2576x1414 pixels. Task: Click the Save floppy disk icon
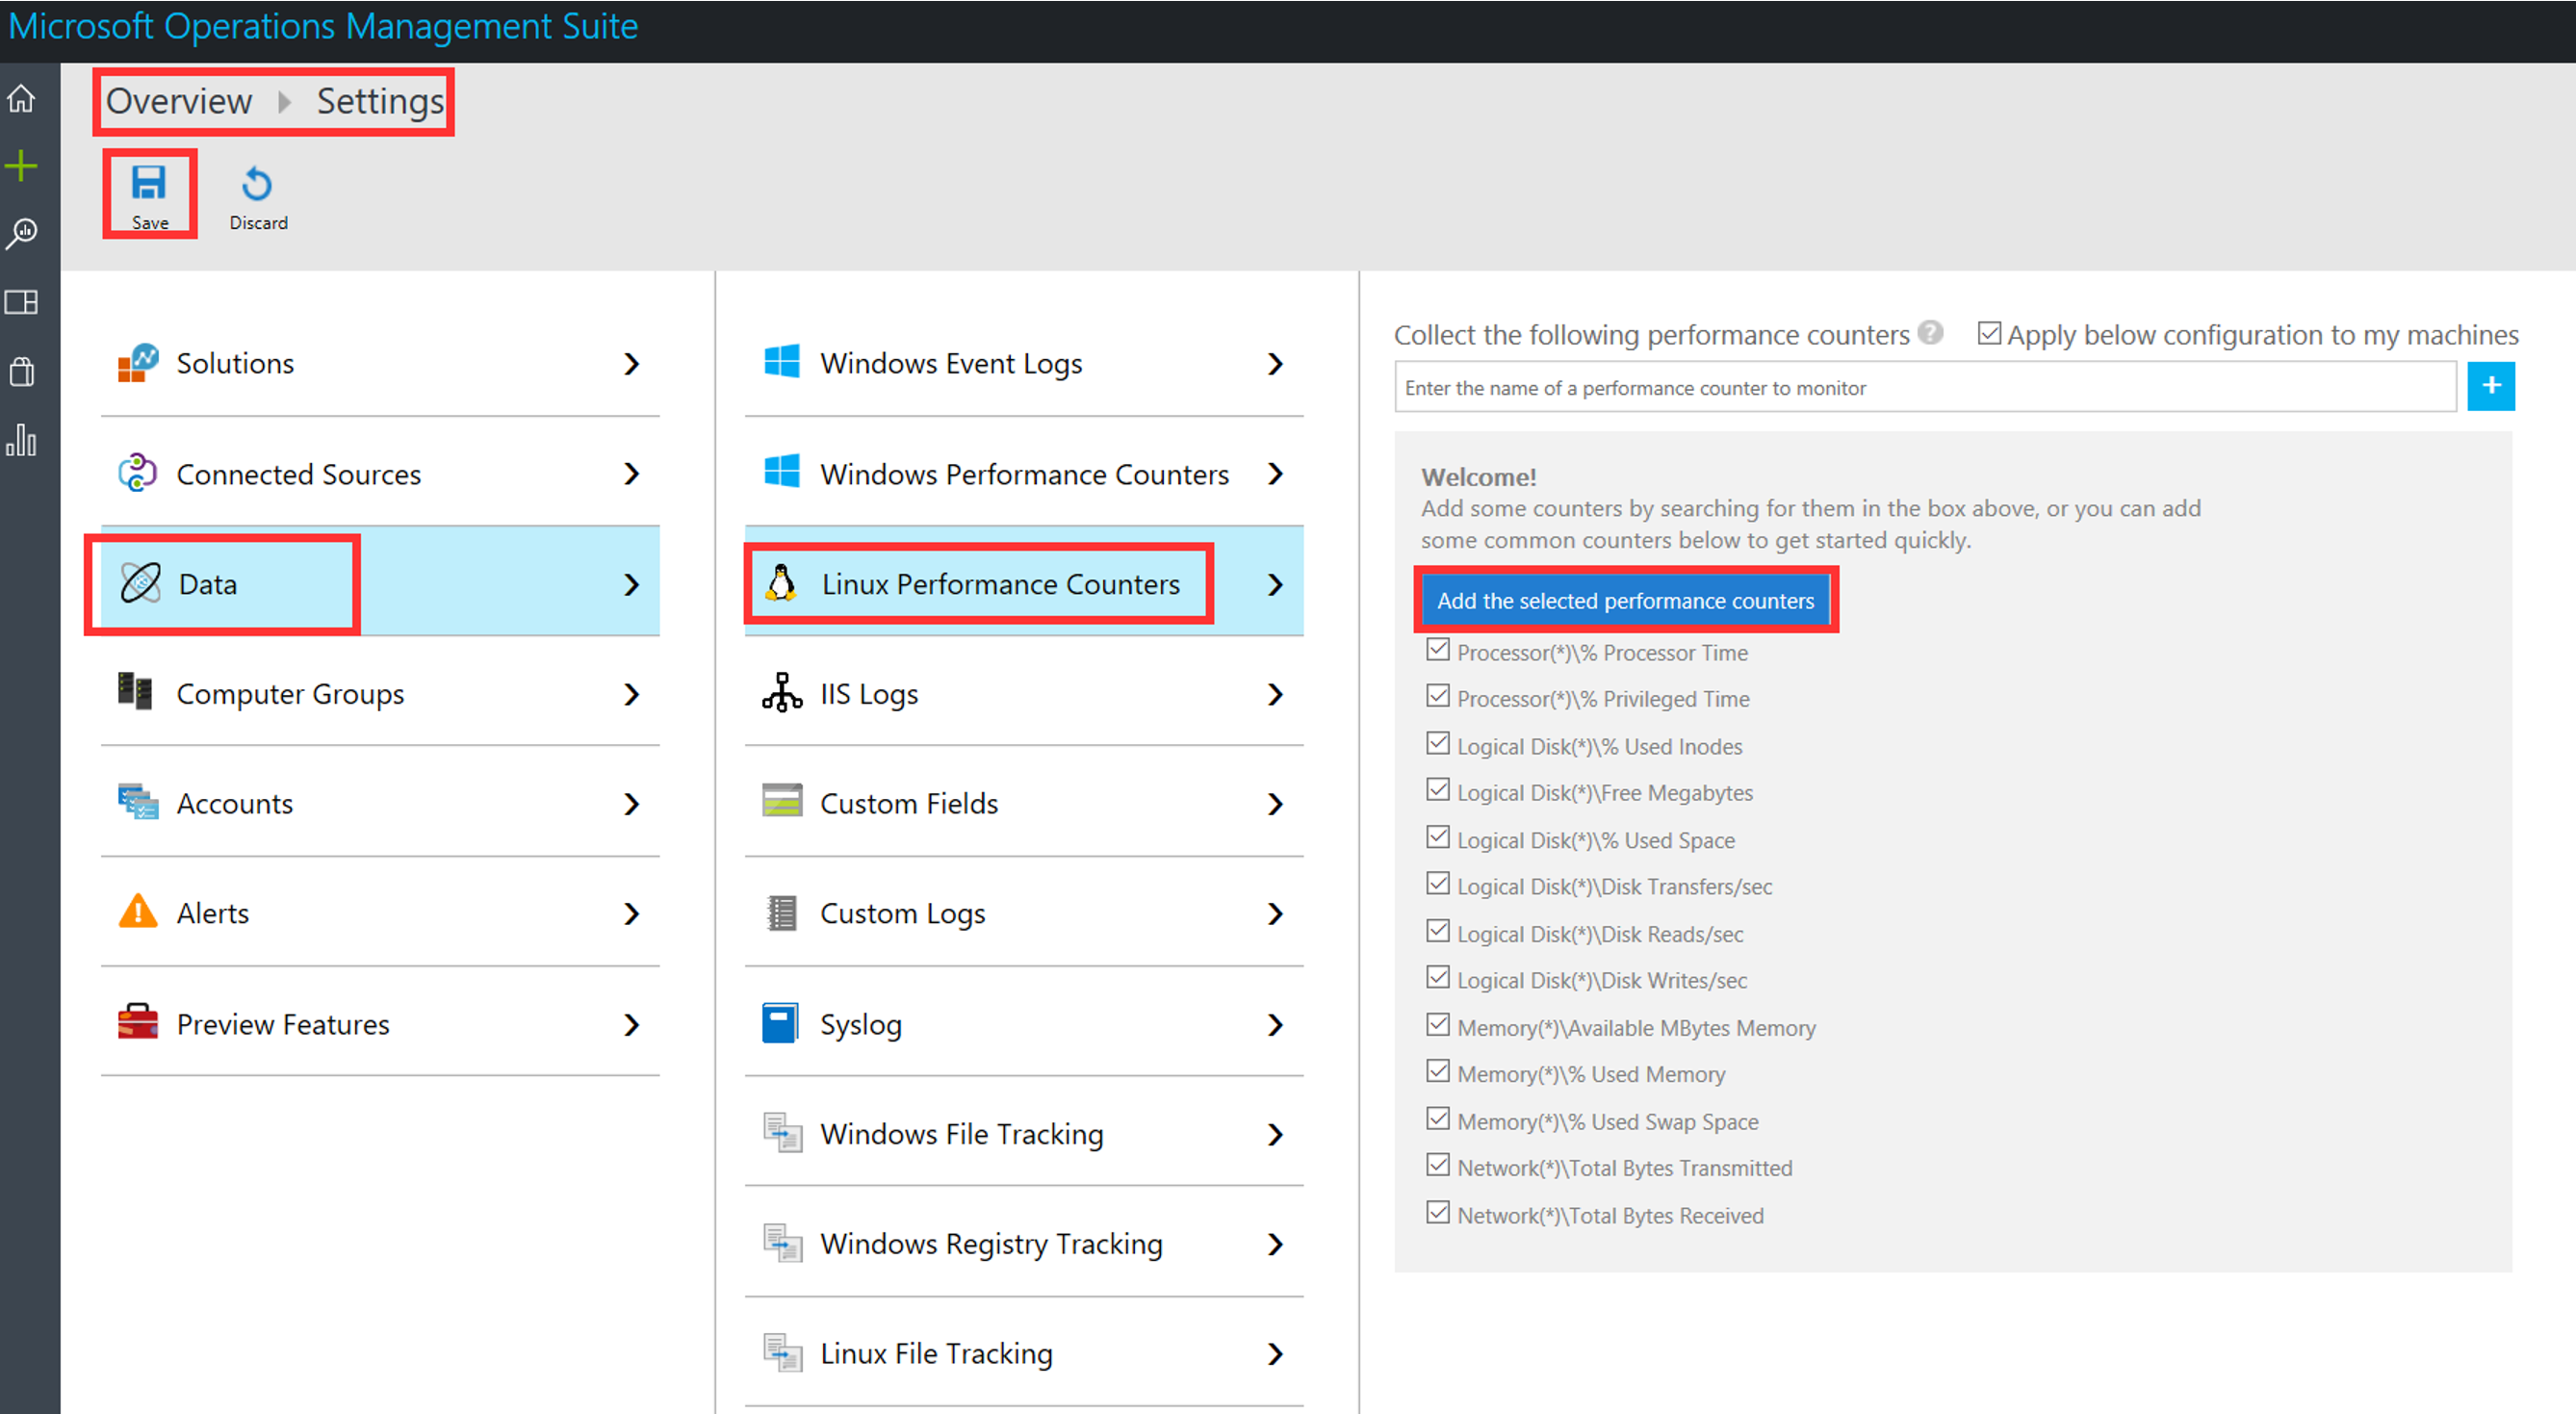click(x=149, y=183)
